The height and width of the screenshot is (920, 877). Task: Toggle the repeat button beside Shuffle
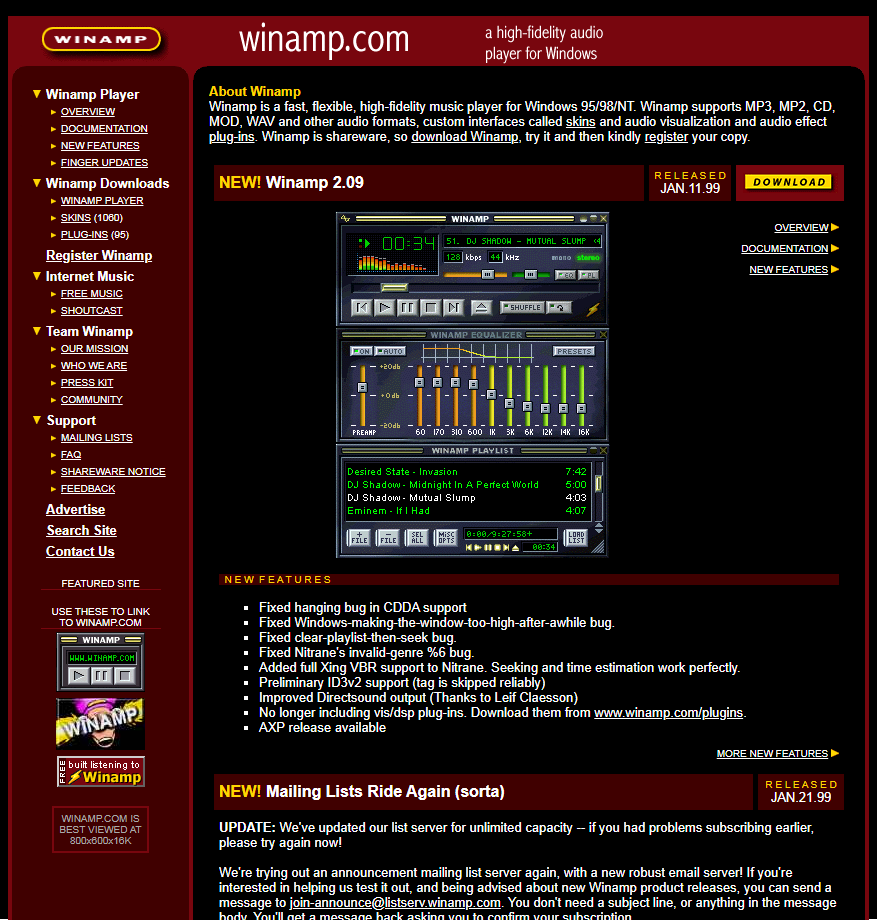(x=559, y=307)
